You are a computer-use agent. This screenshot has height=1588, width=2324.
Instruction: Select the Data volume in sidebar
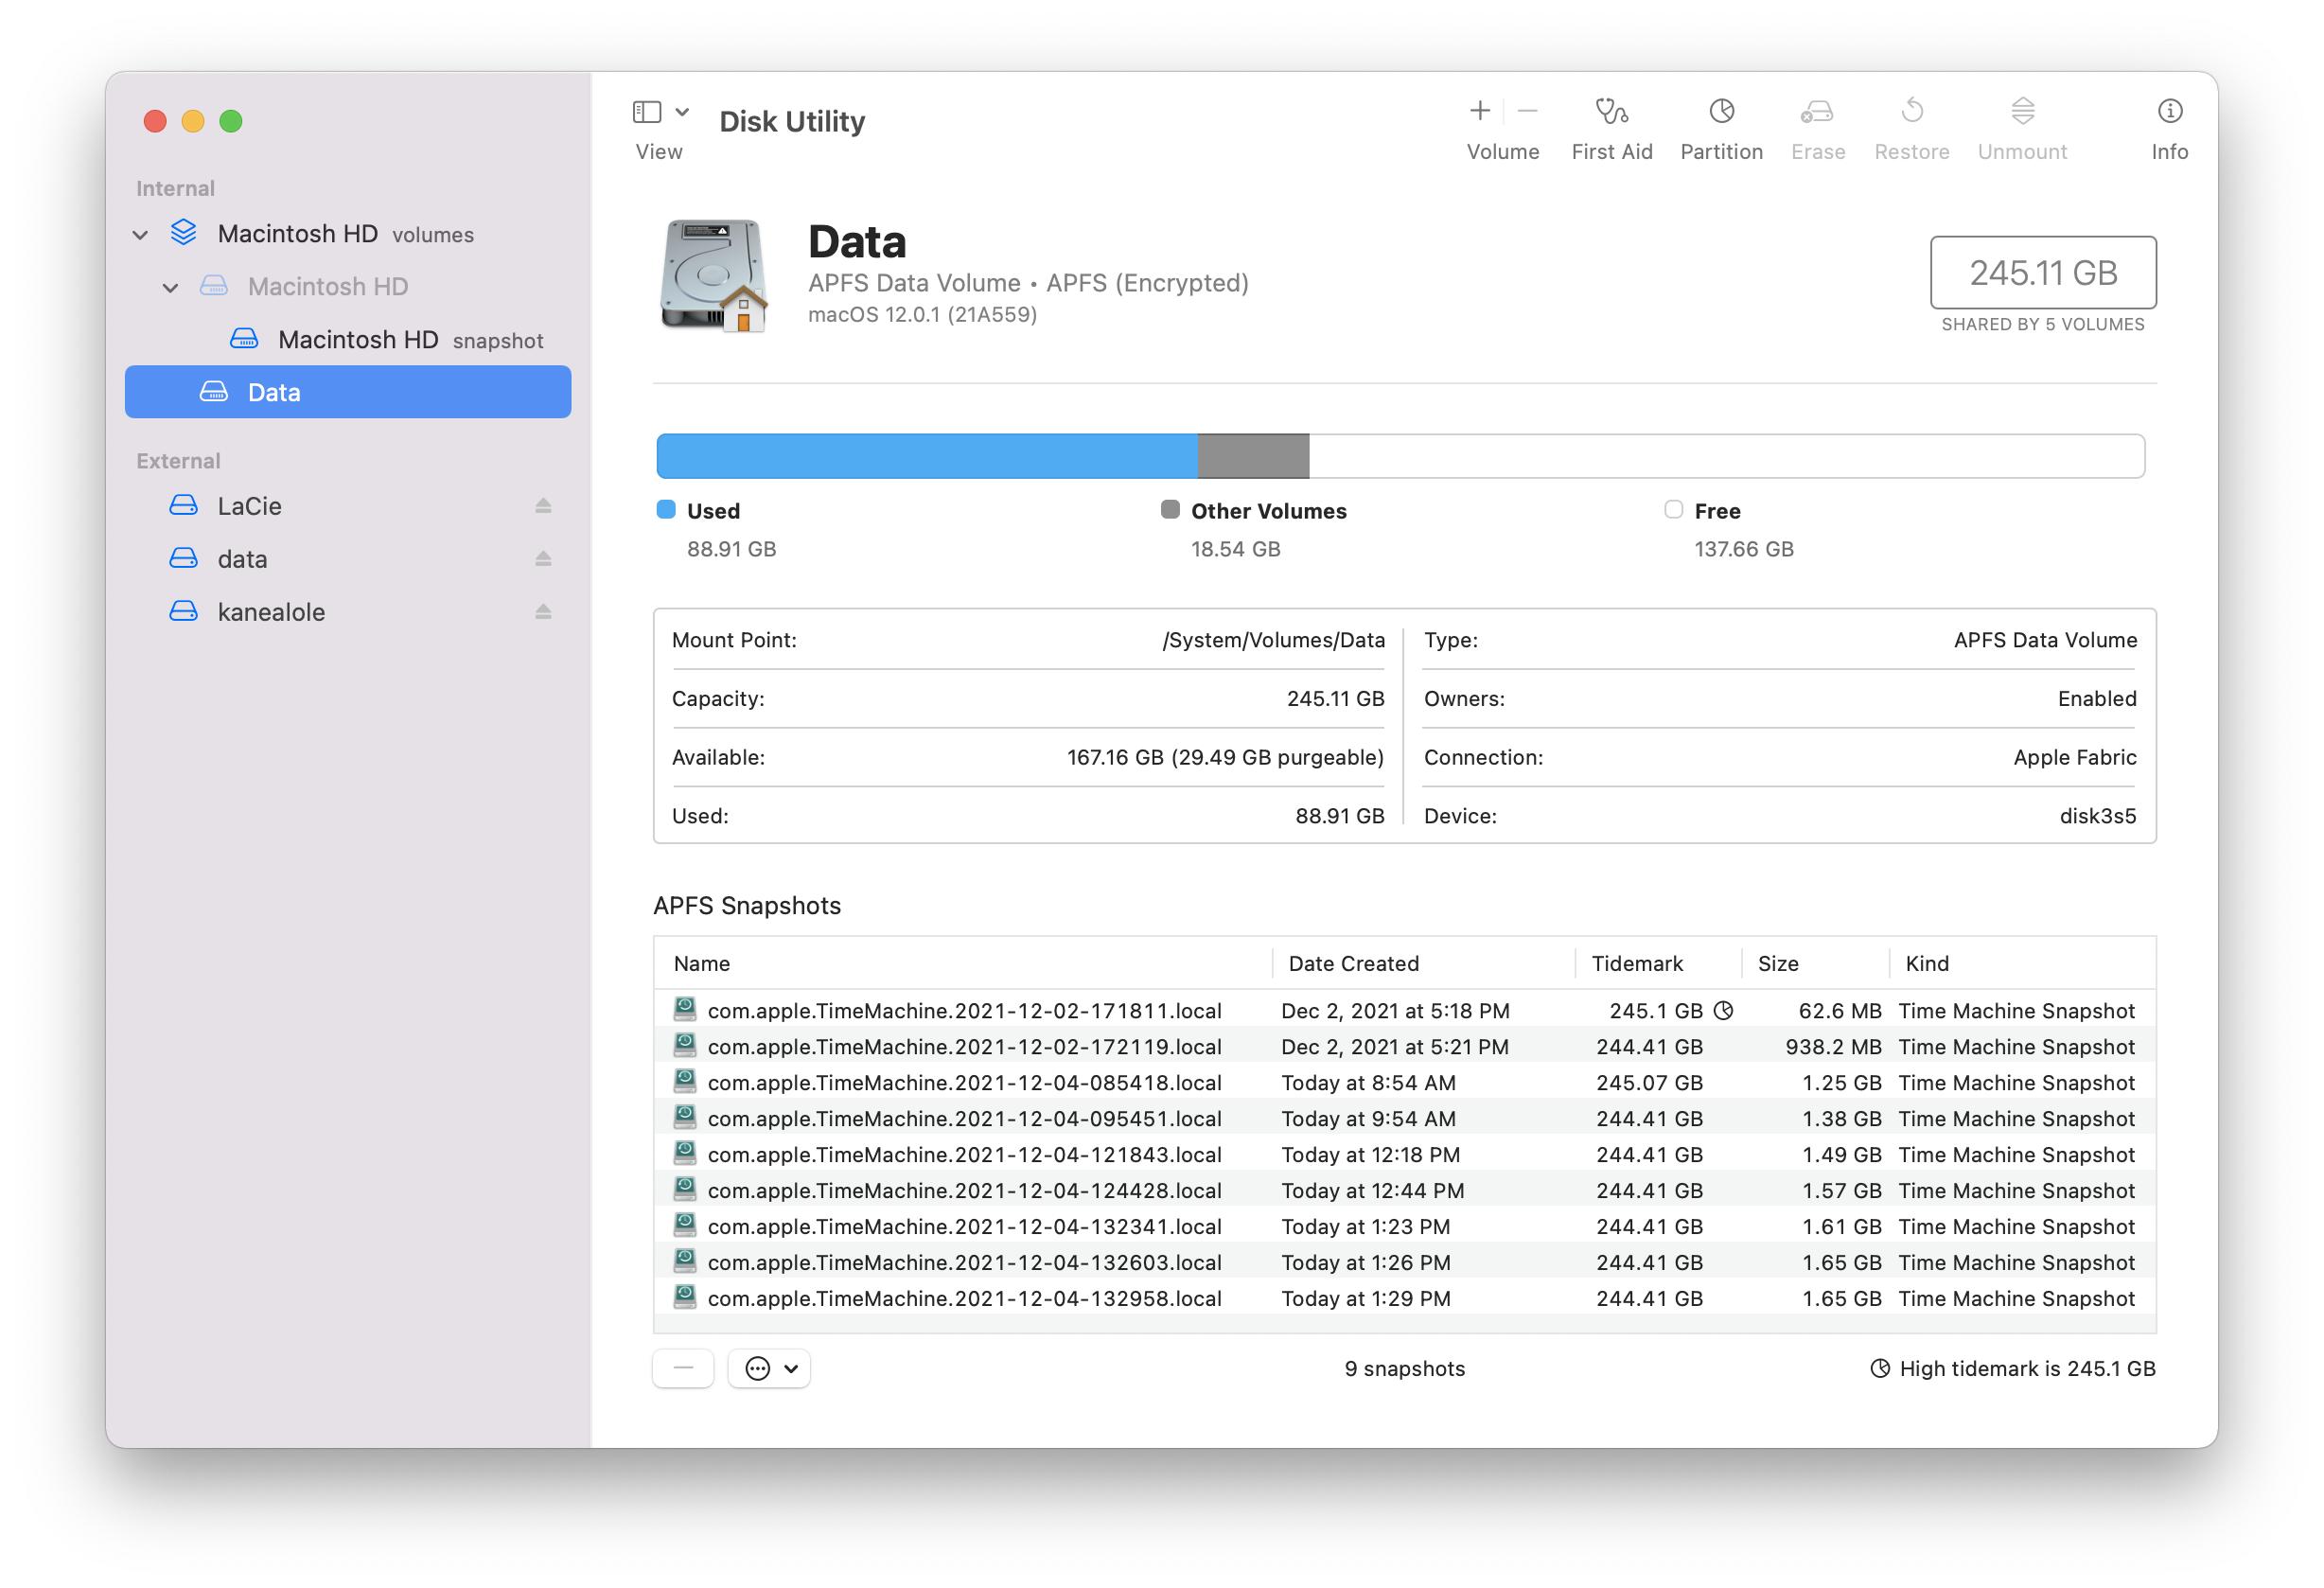(348, 392)
